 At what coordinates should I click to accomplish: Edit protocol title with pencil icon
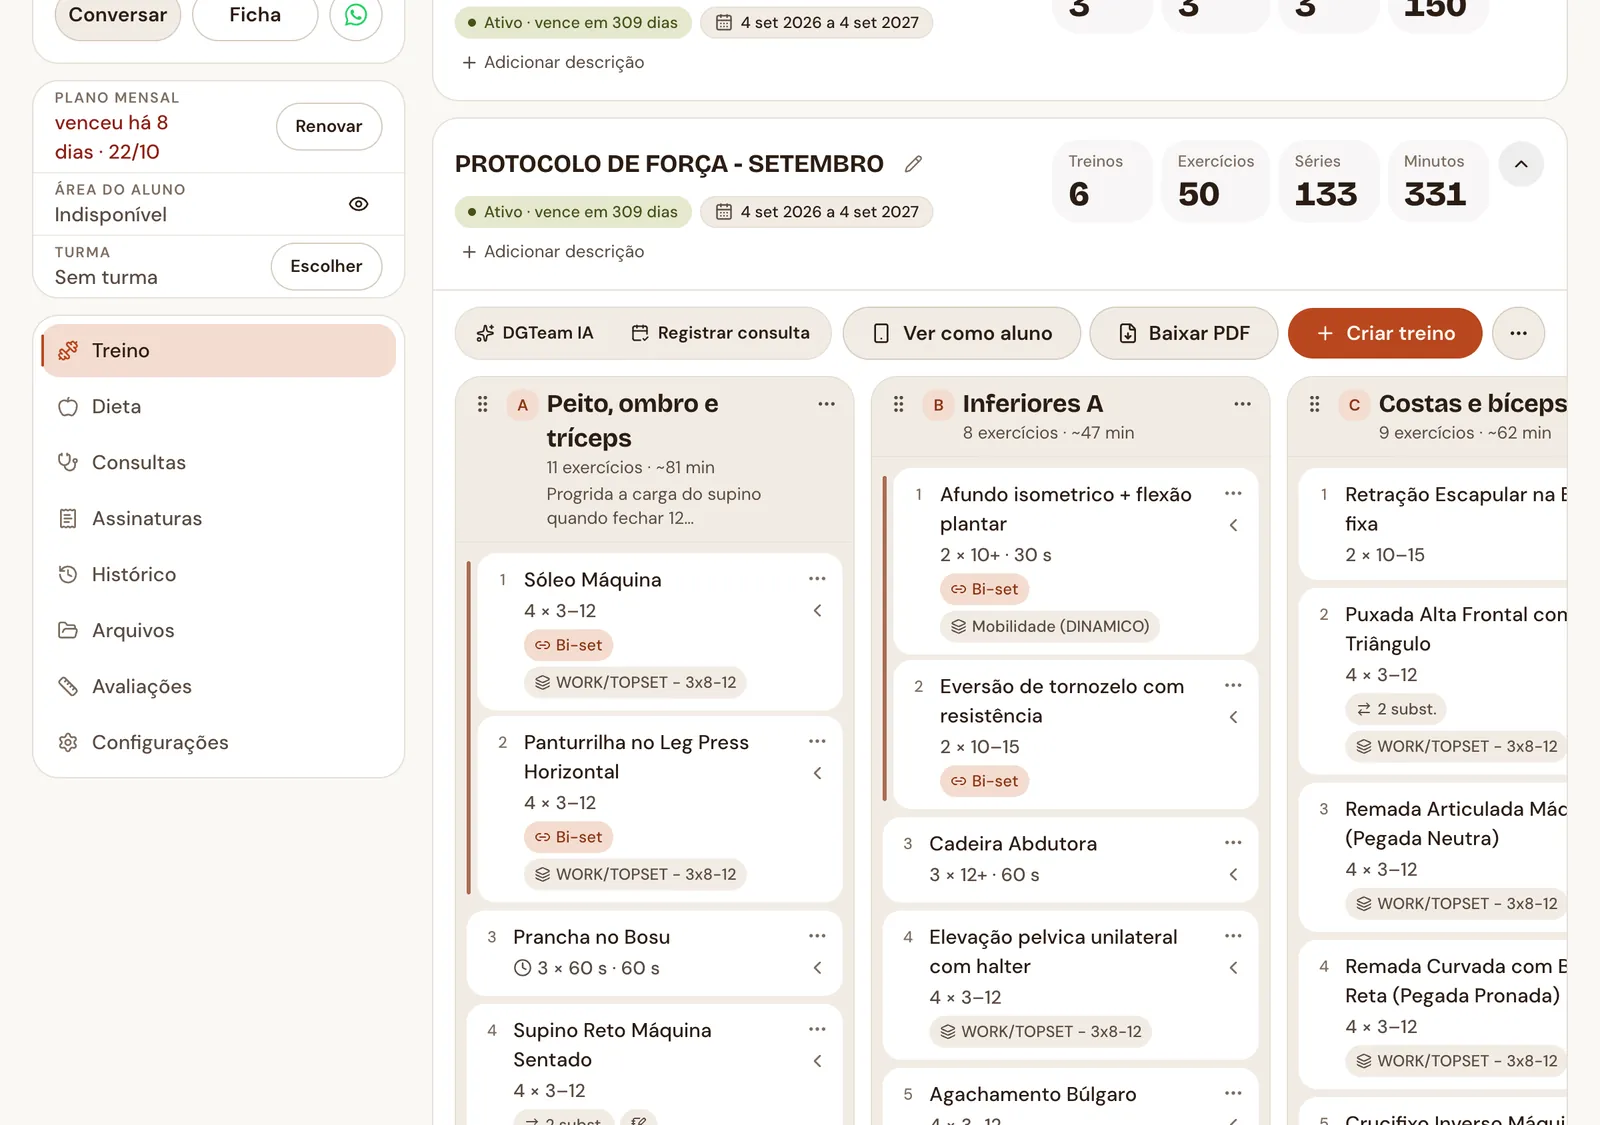point(913,164)
